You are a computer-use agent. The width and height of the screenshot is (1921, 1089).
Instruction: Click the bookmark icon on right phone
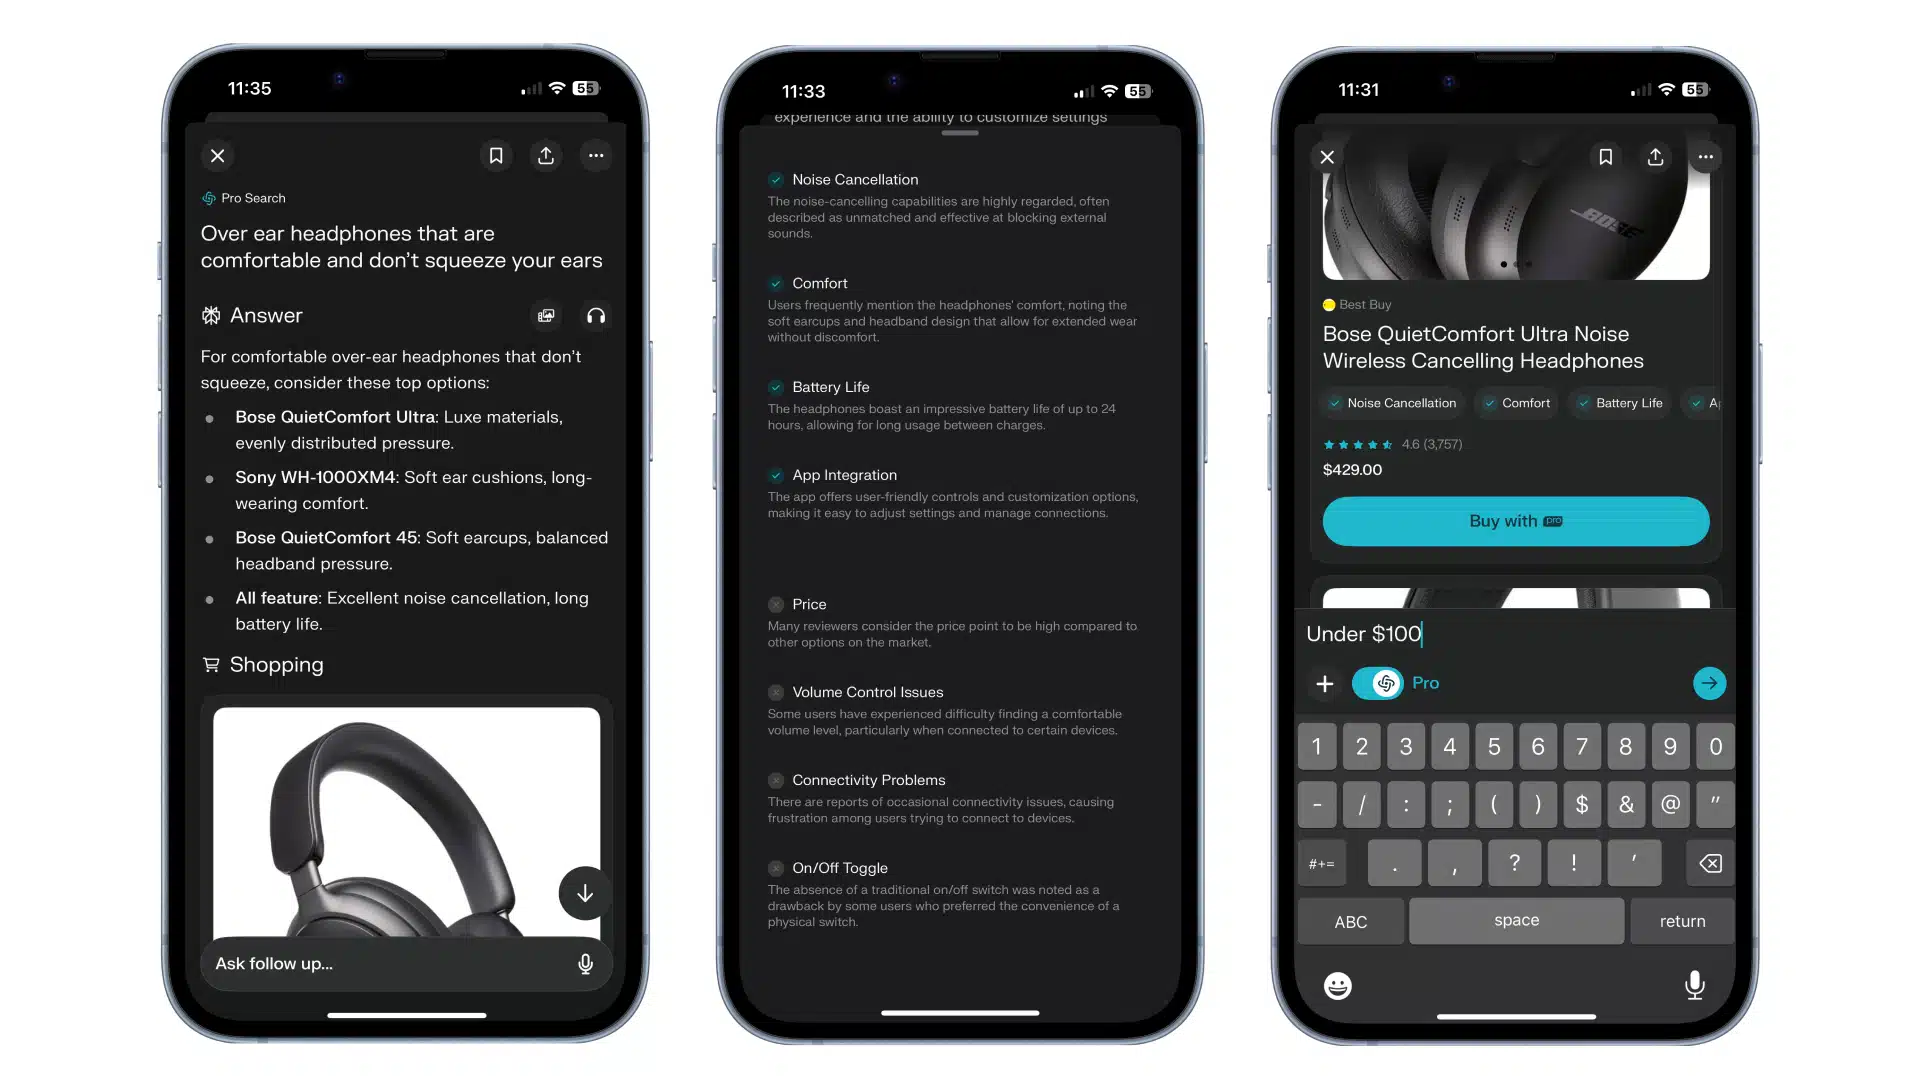(1606, 156)
